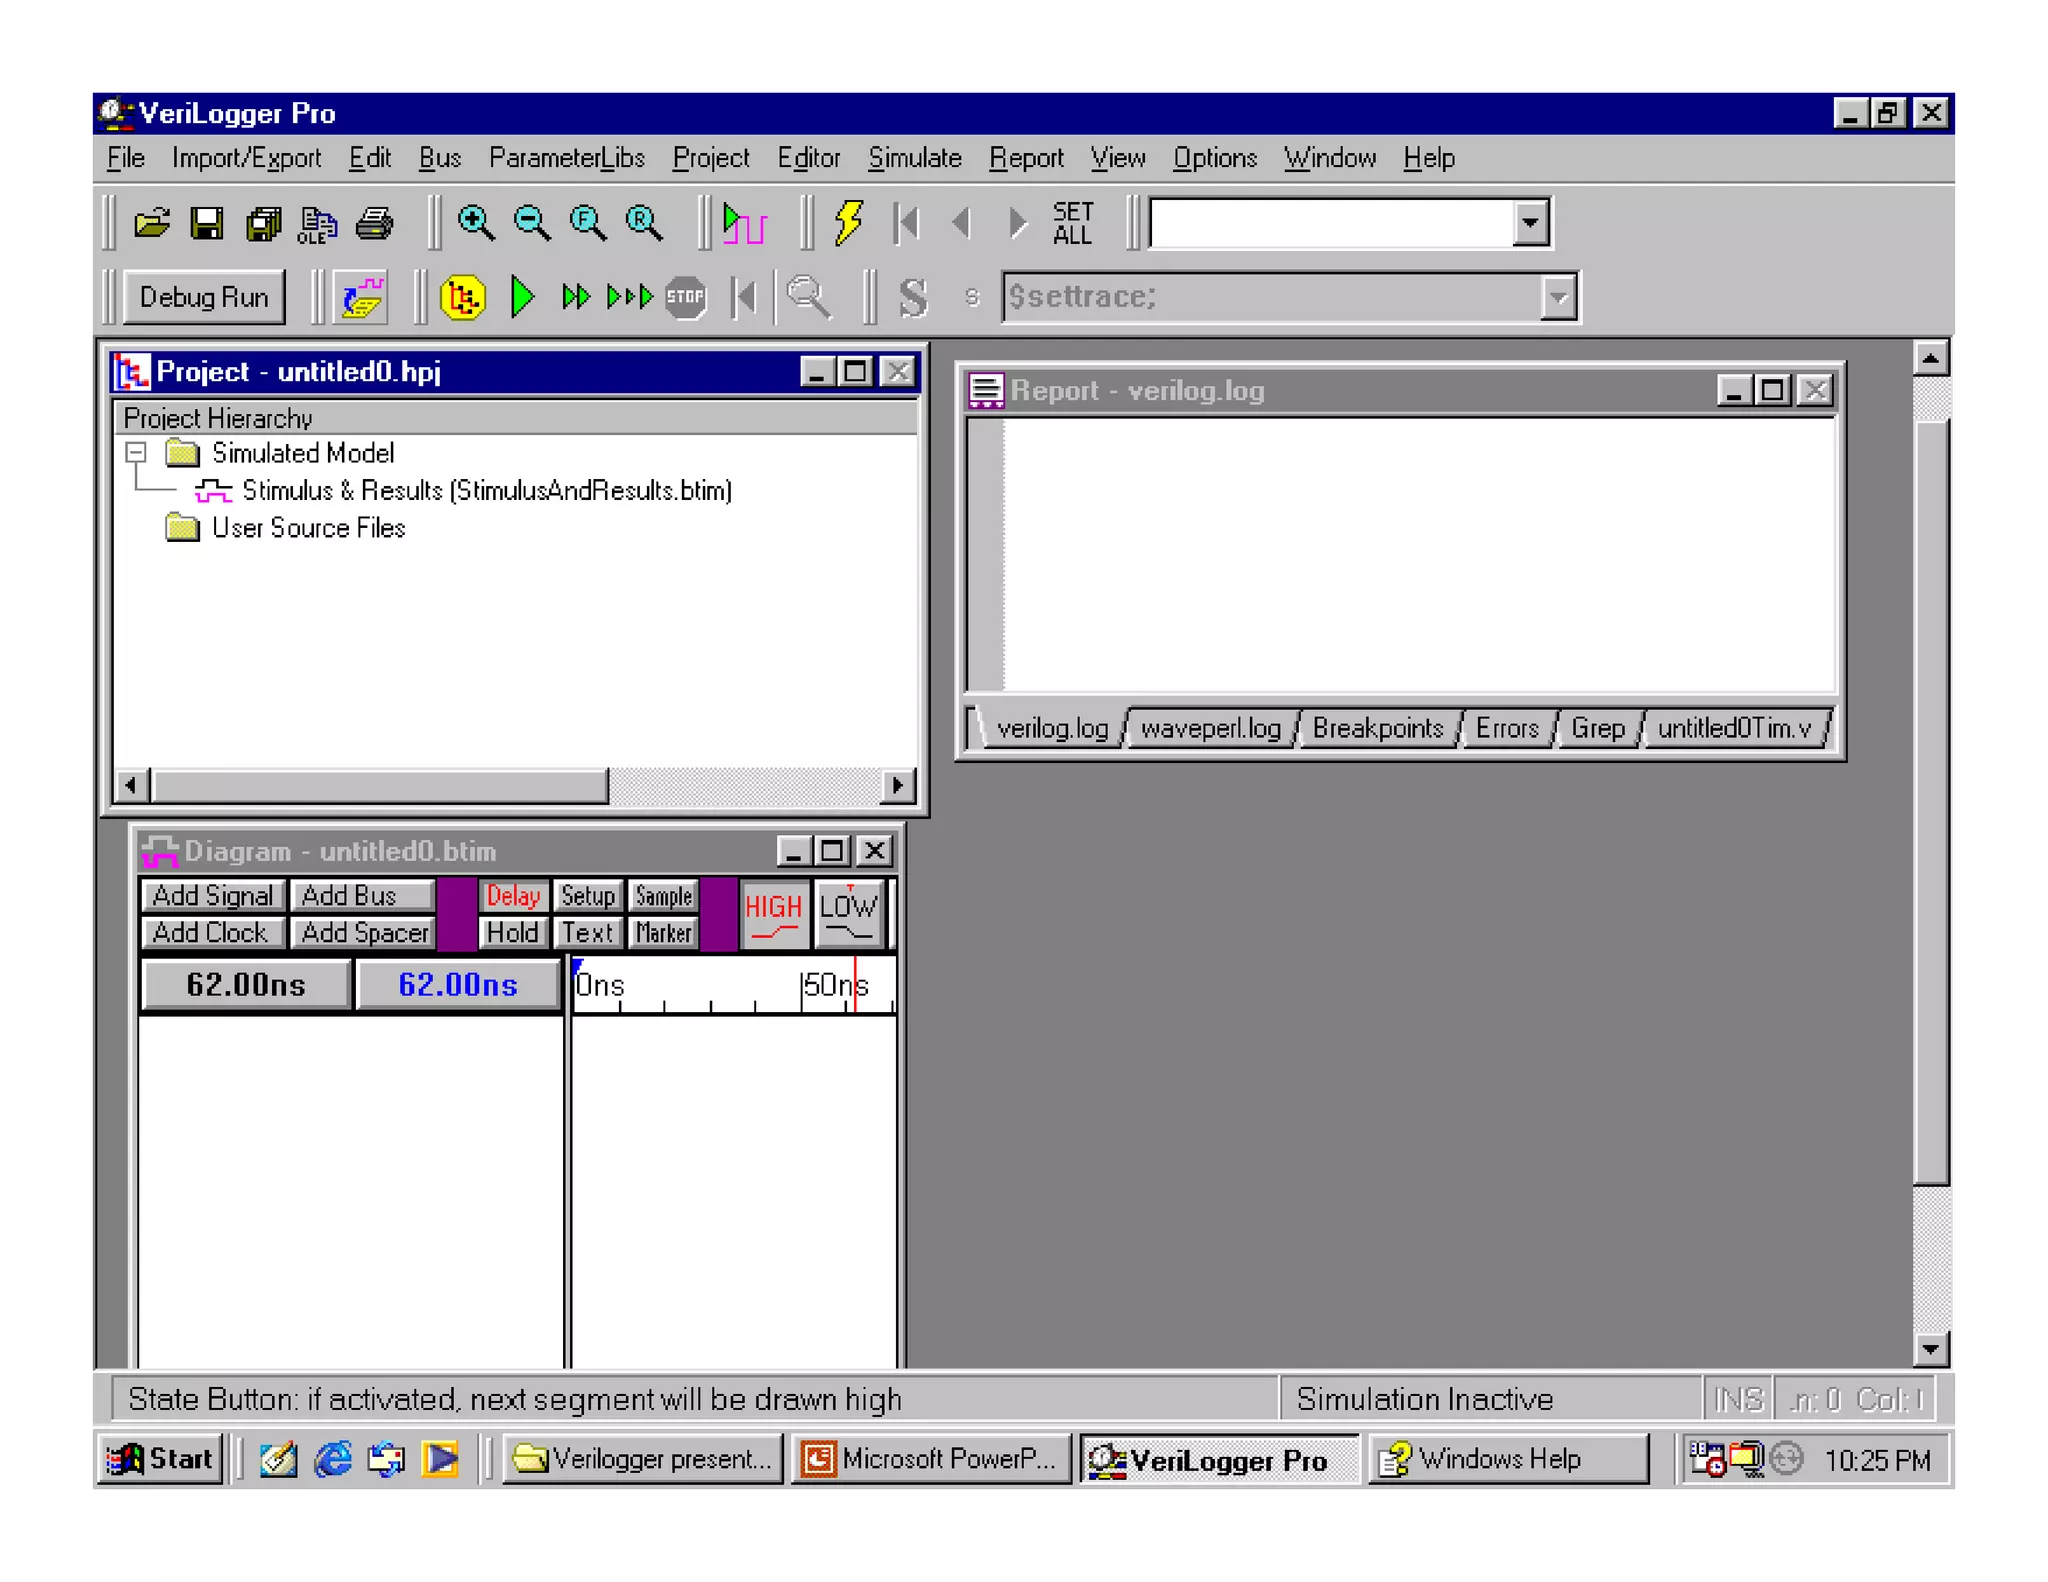Click the yellow build project icon
The width and height of the screenshot is (2048, 1582).
click(463, 297)
